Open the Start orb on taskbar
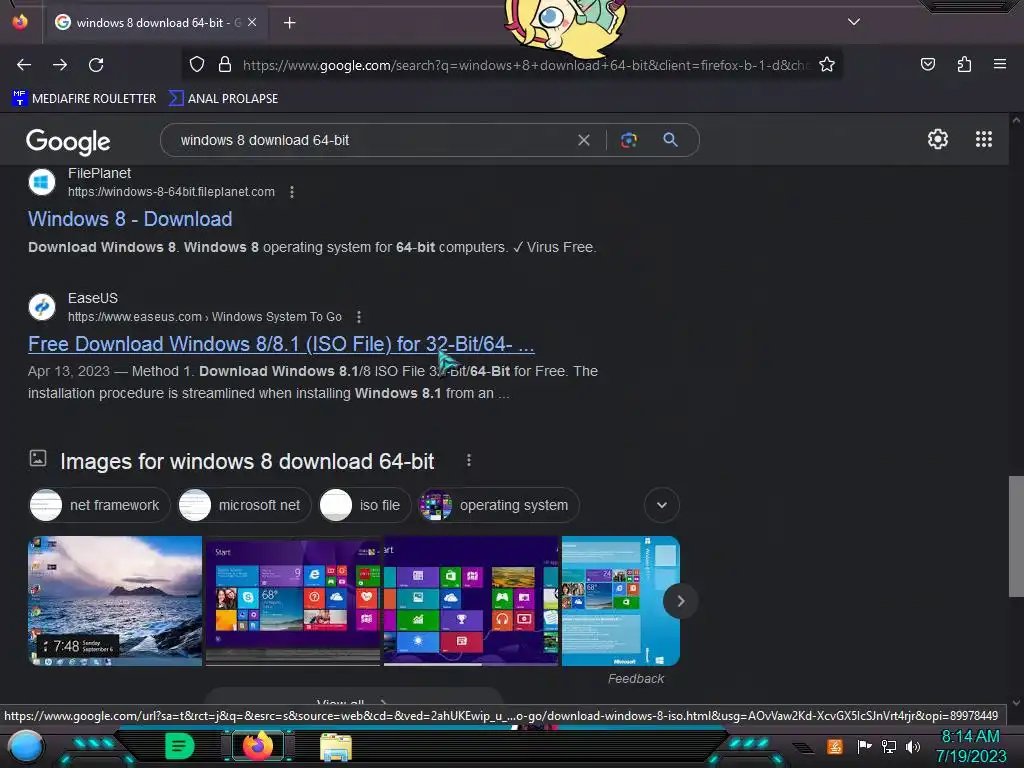The image size is (1024, 768). [x=26, y=746]
